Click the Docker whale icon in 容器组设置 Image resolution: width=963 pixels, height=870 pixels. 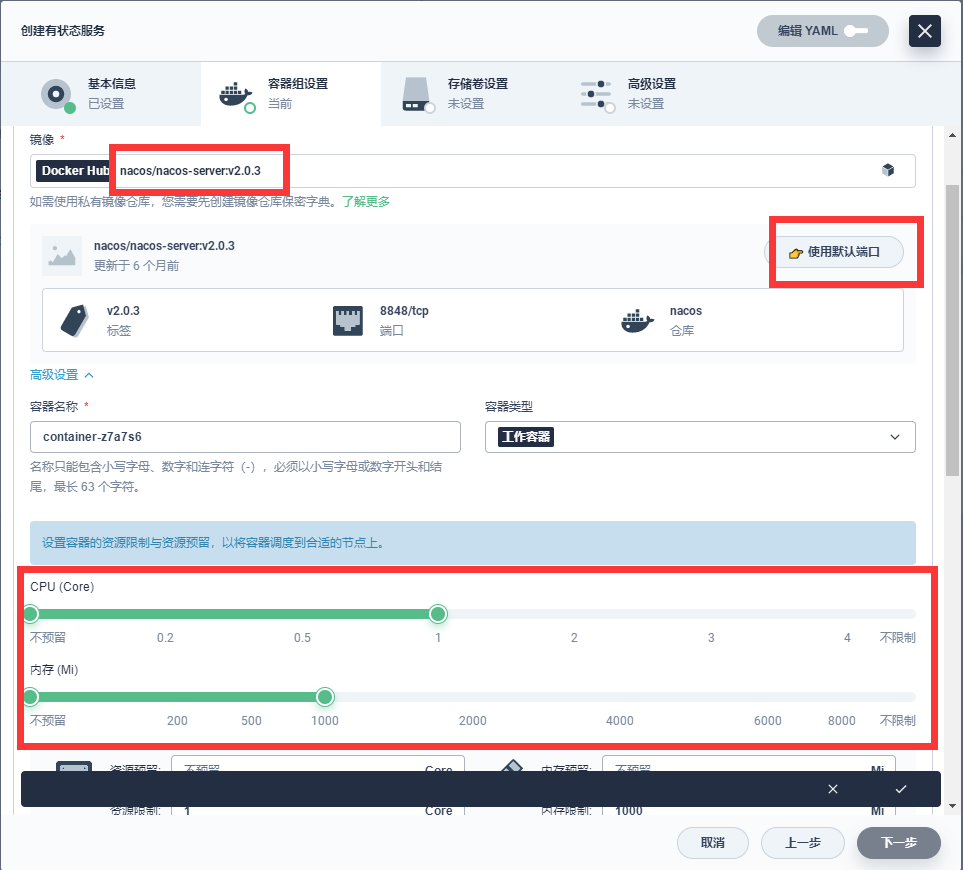[235, 95]
